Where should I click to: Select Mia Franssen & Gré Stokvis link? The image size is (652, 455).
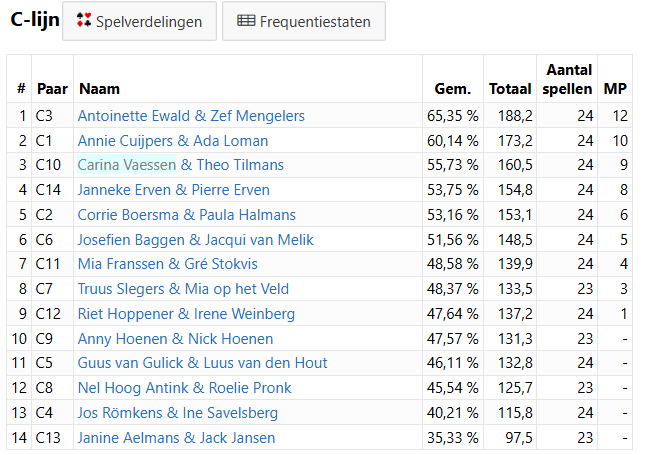(x=167, y=264)
